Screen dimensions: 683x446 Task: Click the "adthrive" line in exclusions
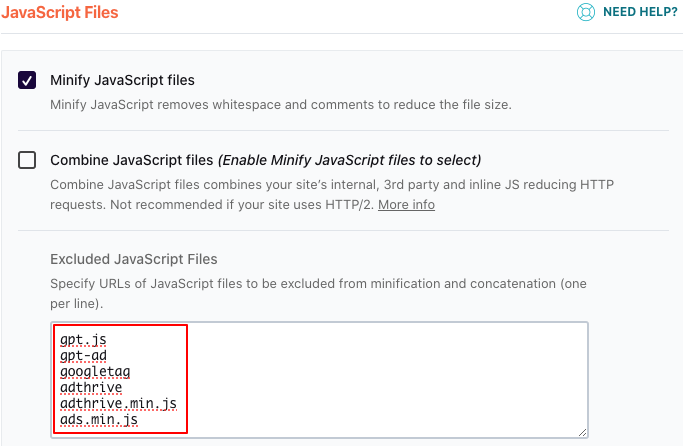click(92, 388)
